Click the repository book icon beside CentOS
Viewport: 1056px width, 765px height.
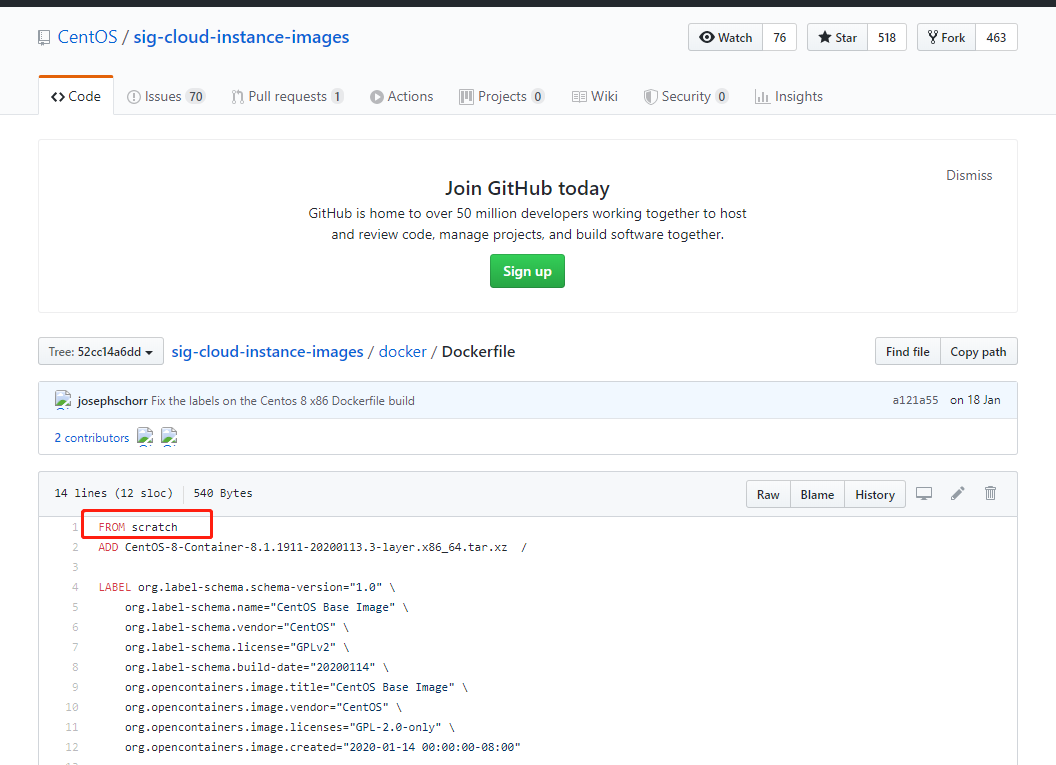click(x=42, y=36)
